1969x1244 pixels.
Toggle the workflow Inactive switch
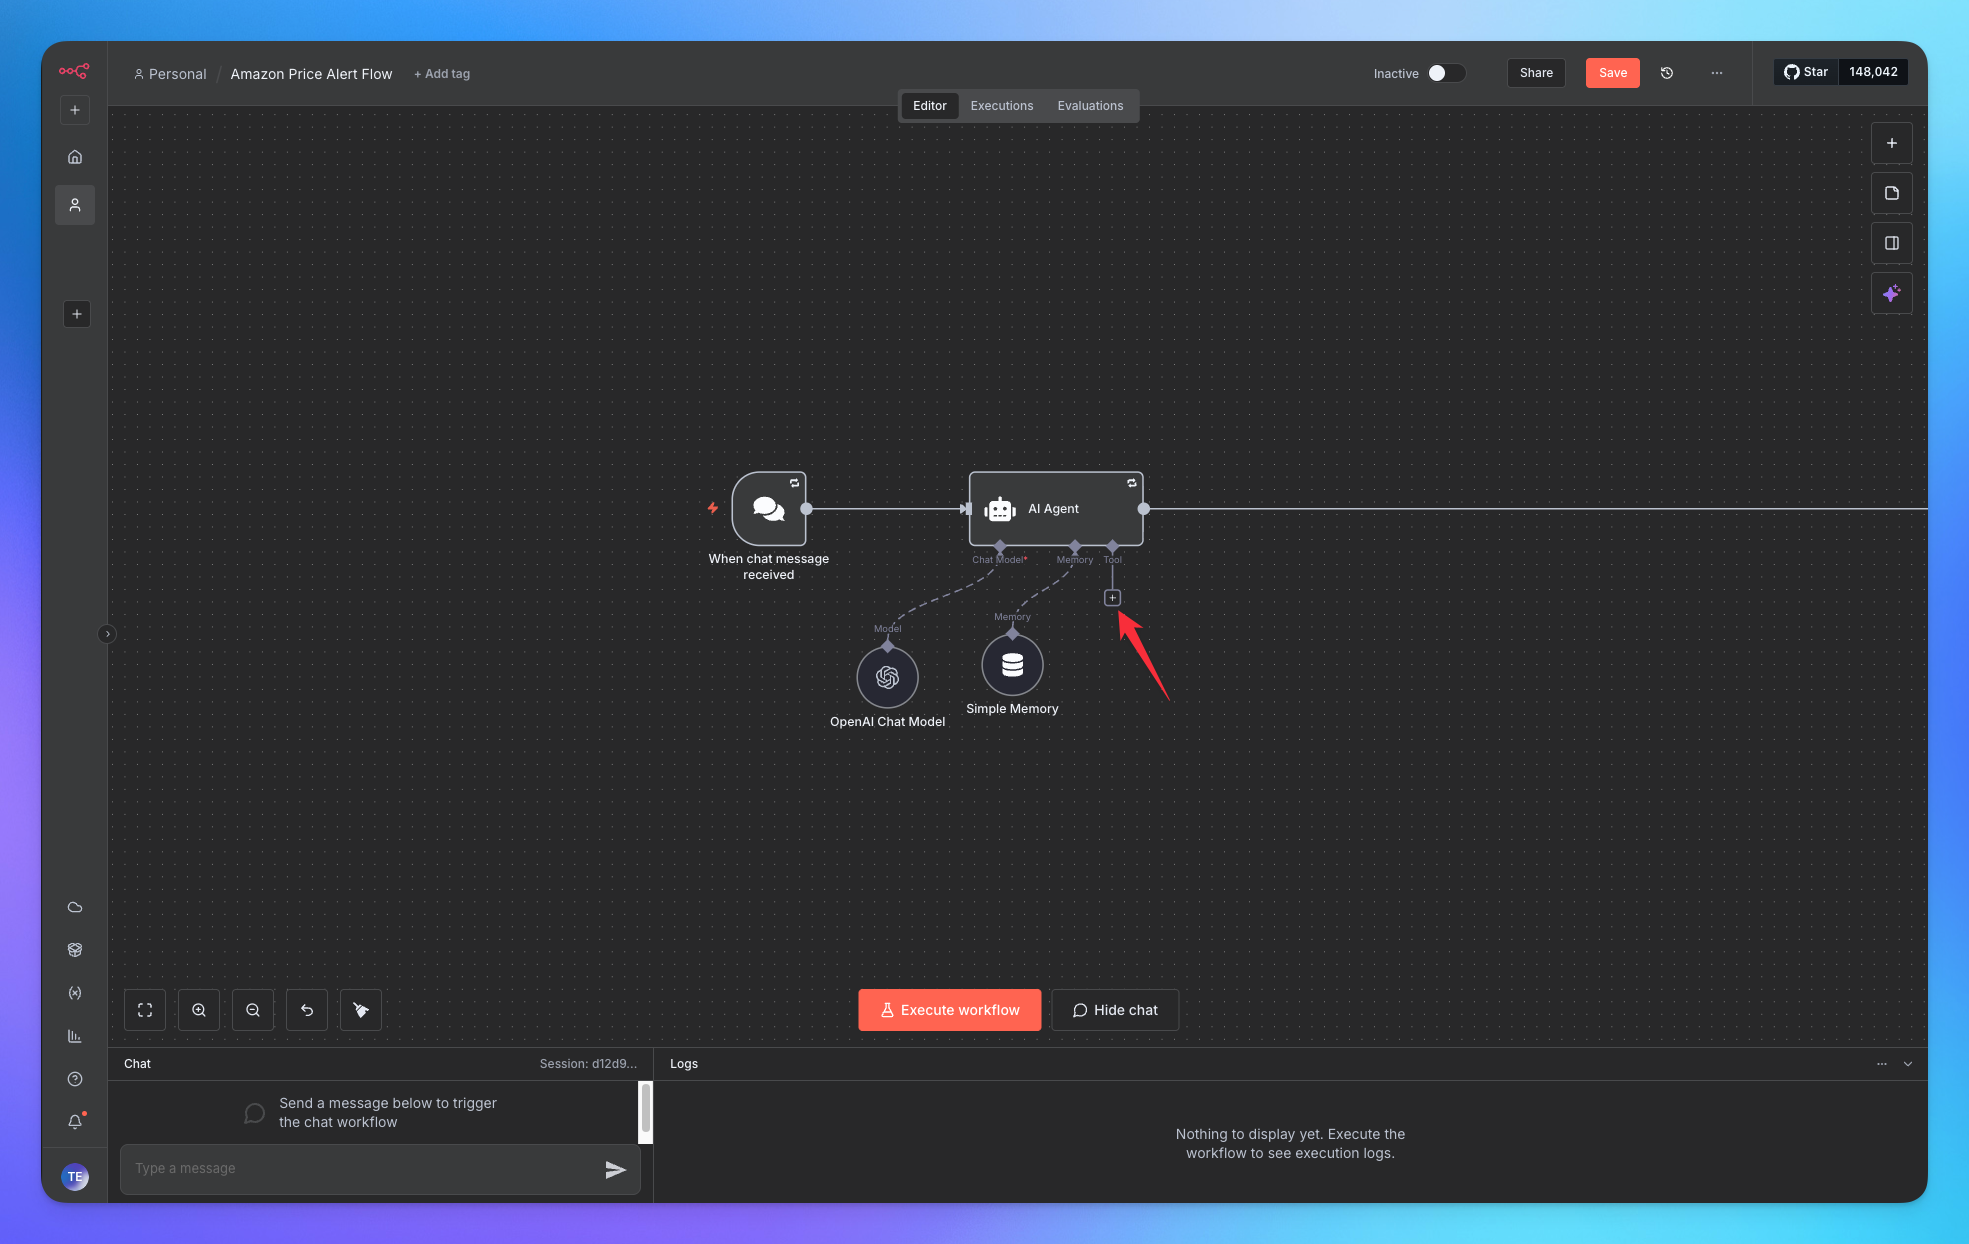[x=1445, y=73]
